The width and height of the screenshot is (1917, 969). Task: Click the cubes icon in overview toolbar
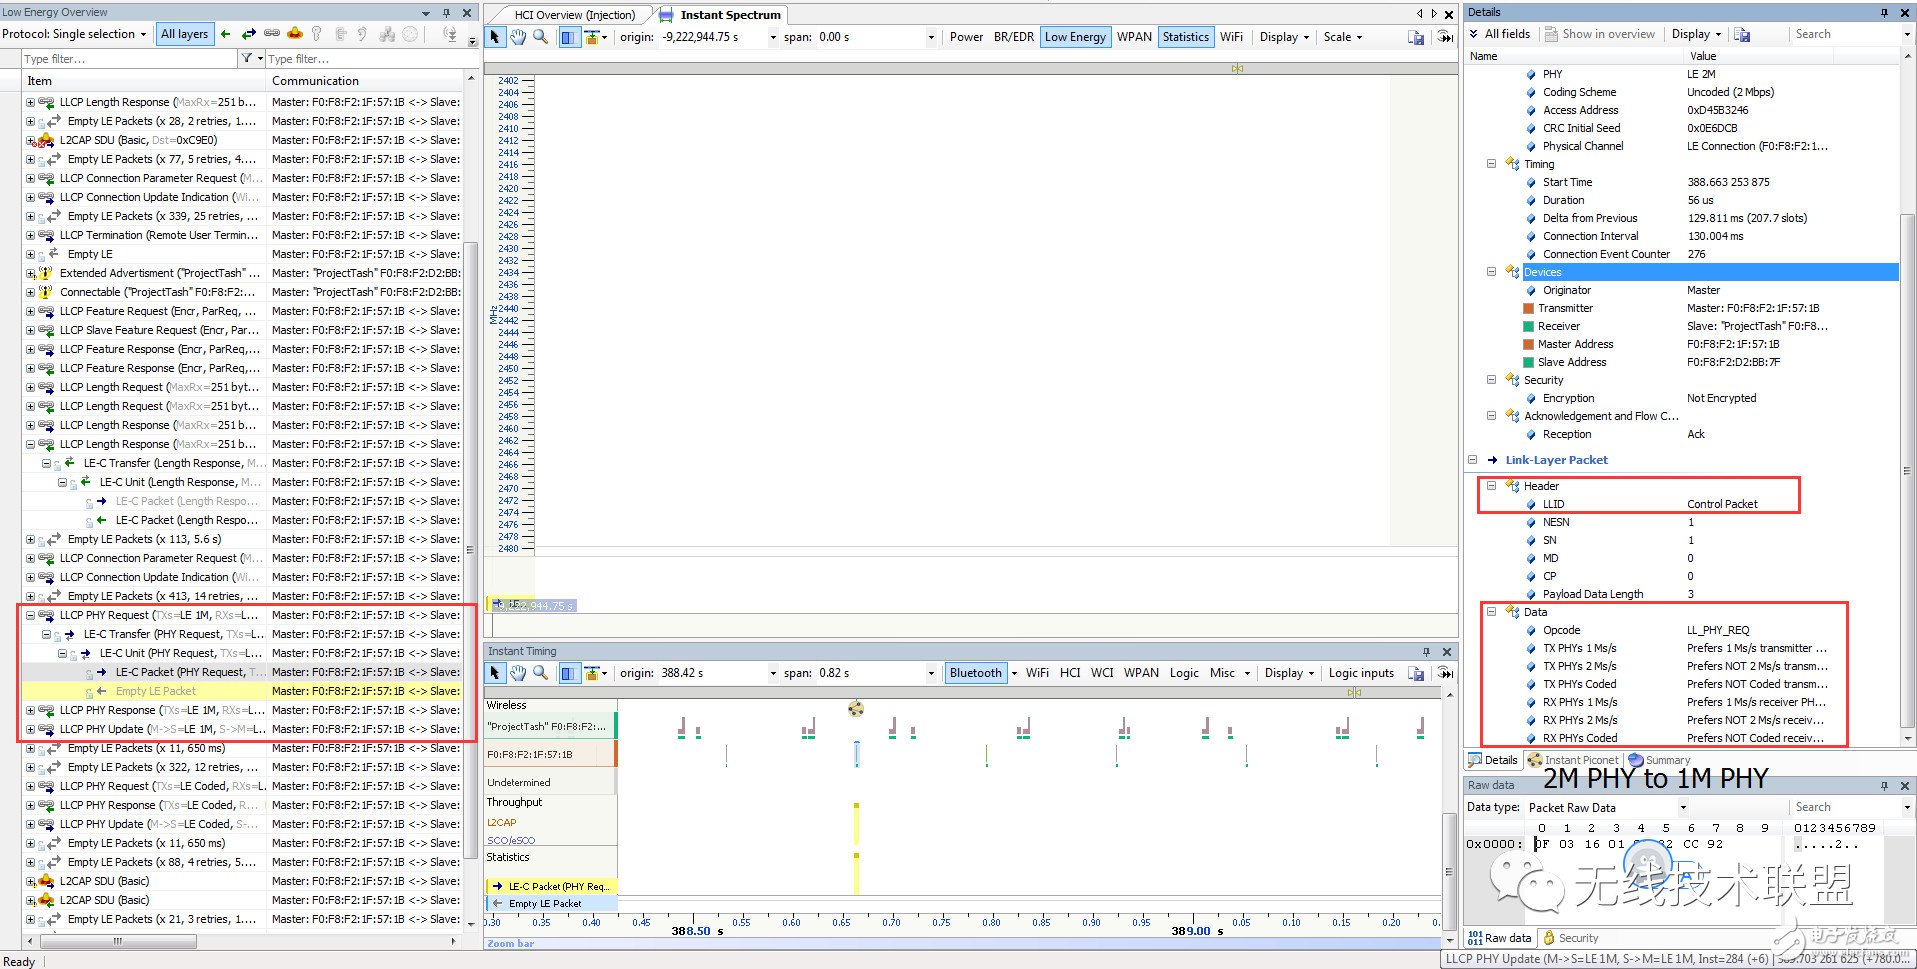point(387,34)
